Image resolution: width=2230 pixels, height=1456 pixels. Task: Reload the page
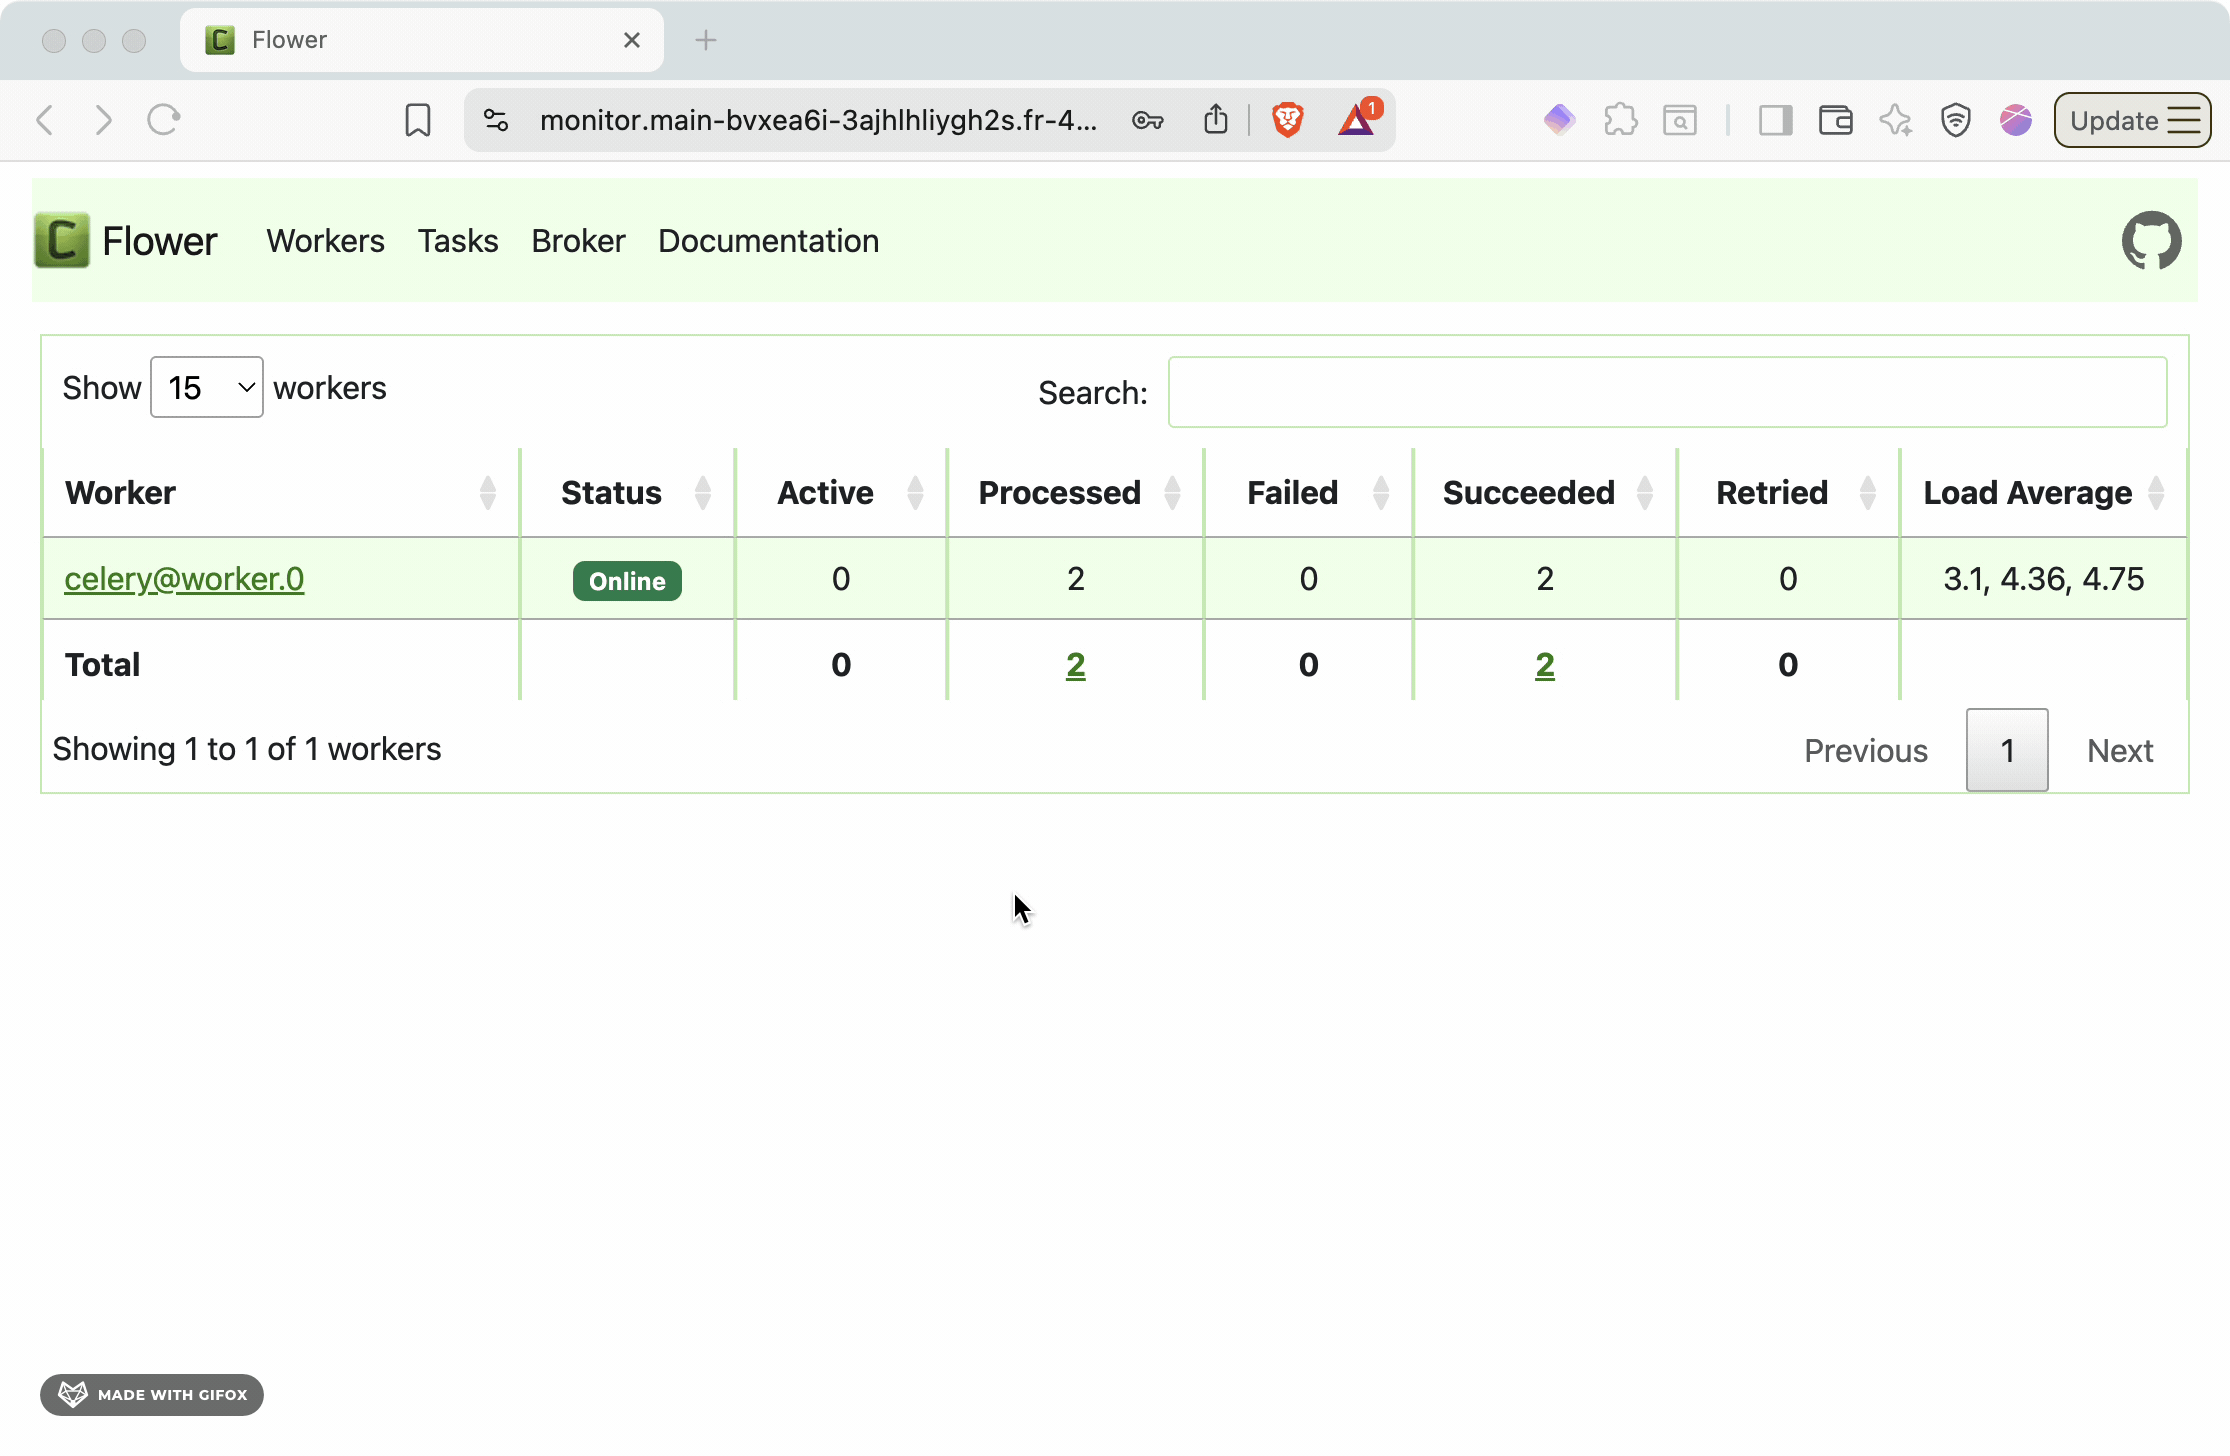164,120
